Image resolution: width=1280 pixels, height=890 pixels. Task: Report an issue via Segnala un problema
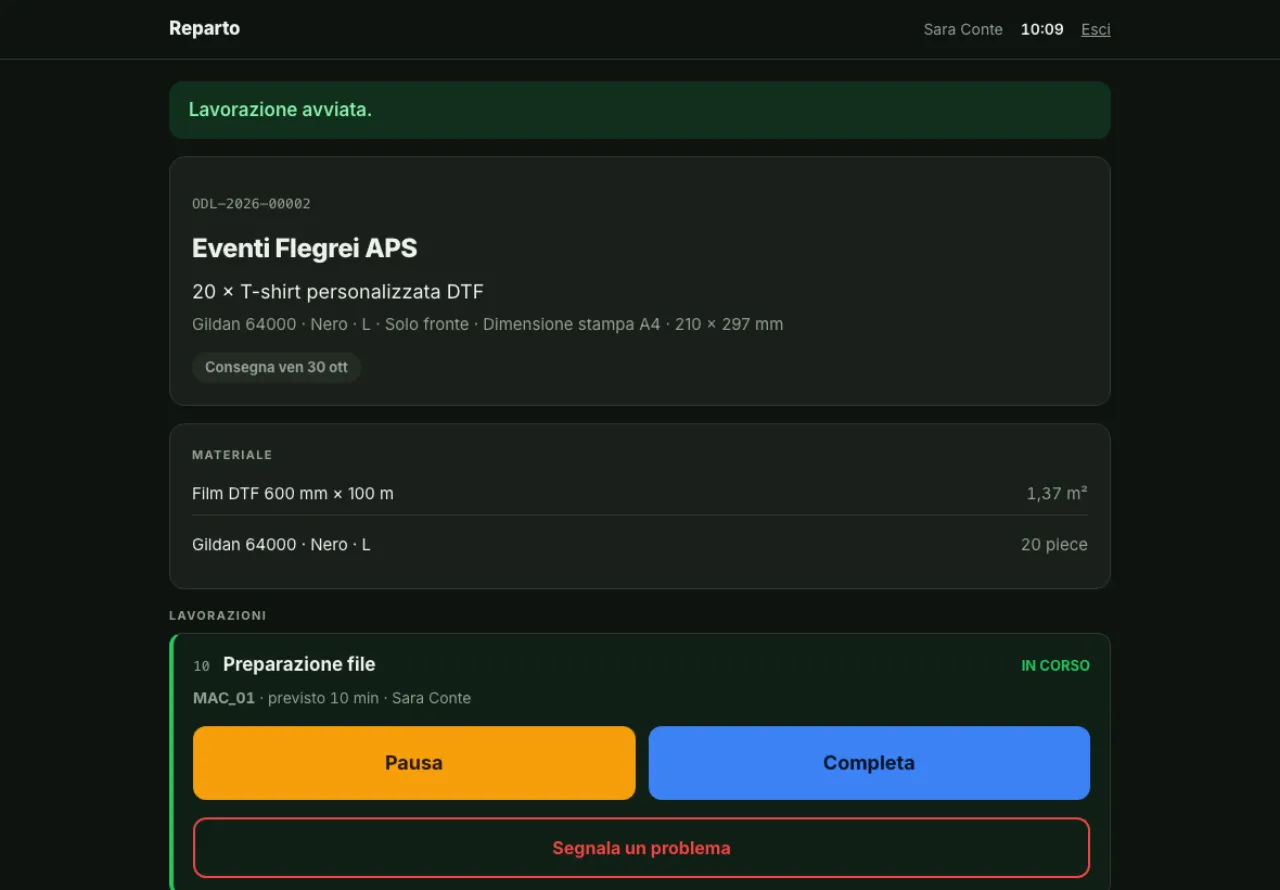click(x=641, y=848)
